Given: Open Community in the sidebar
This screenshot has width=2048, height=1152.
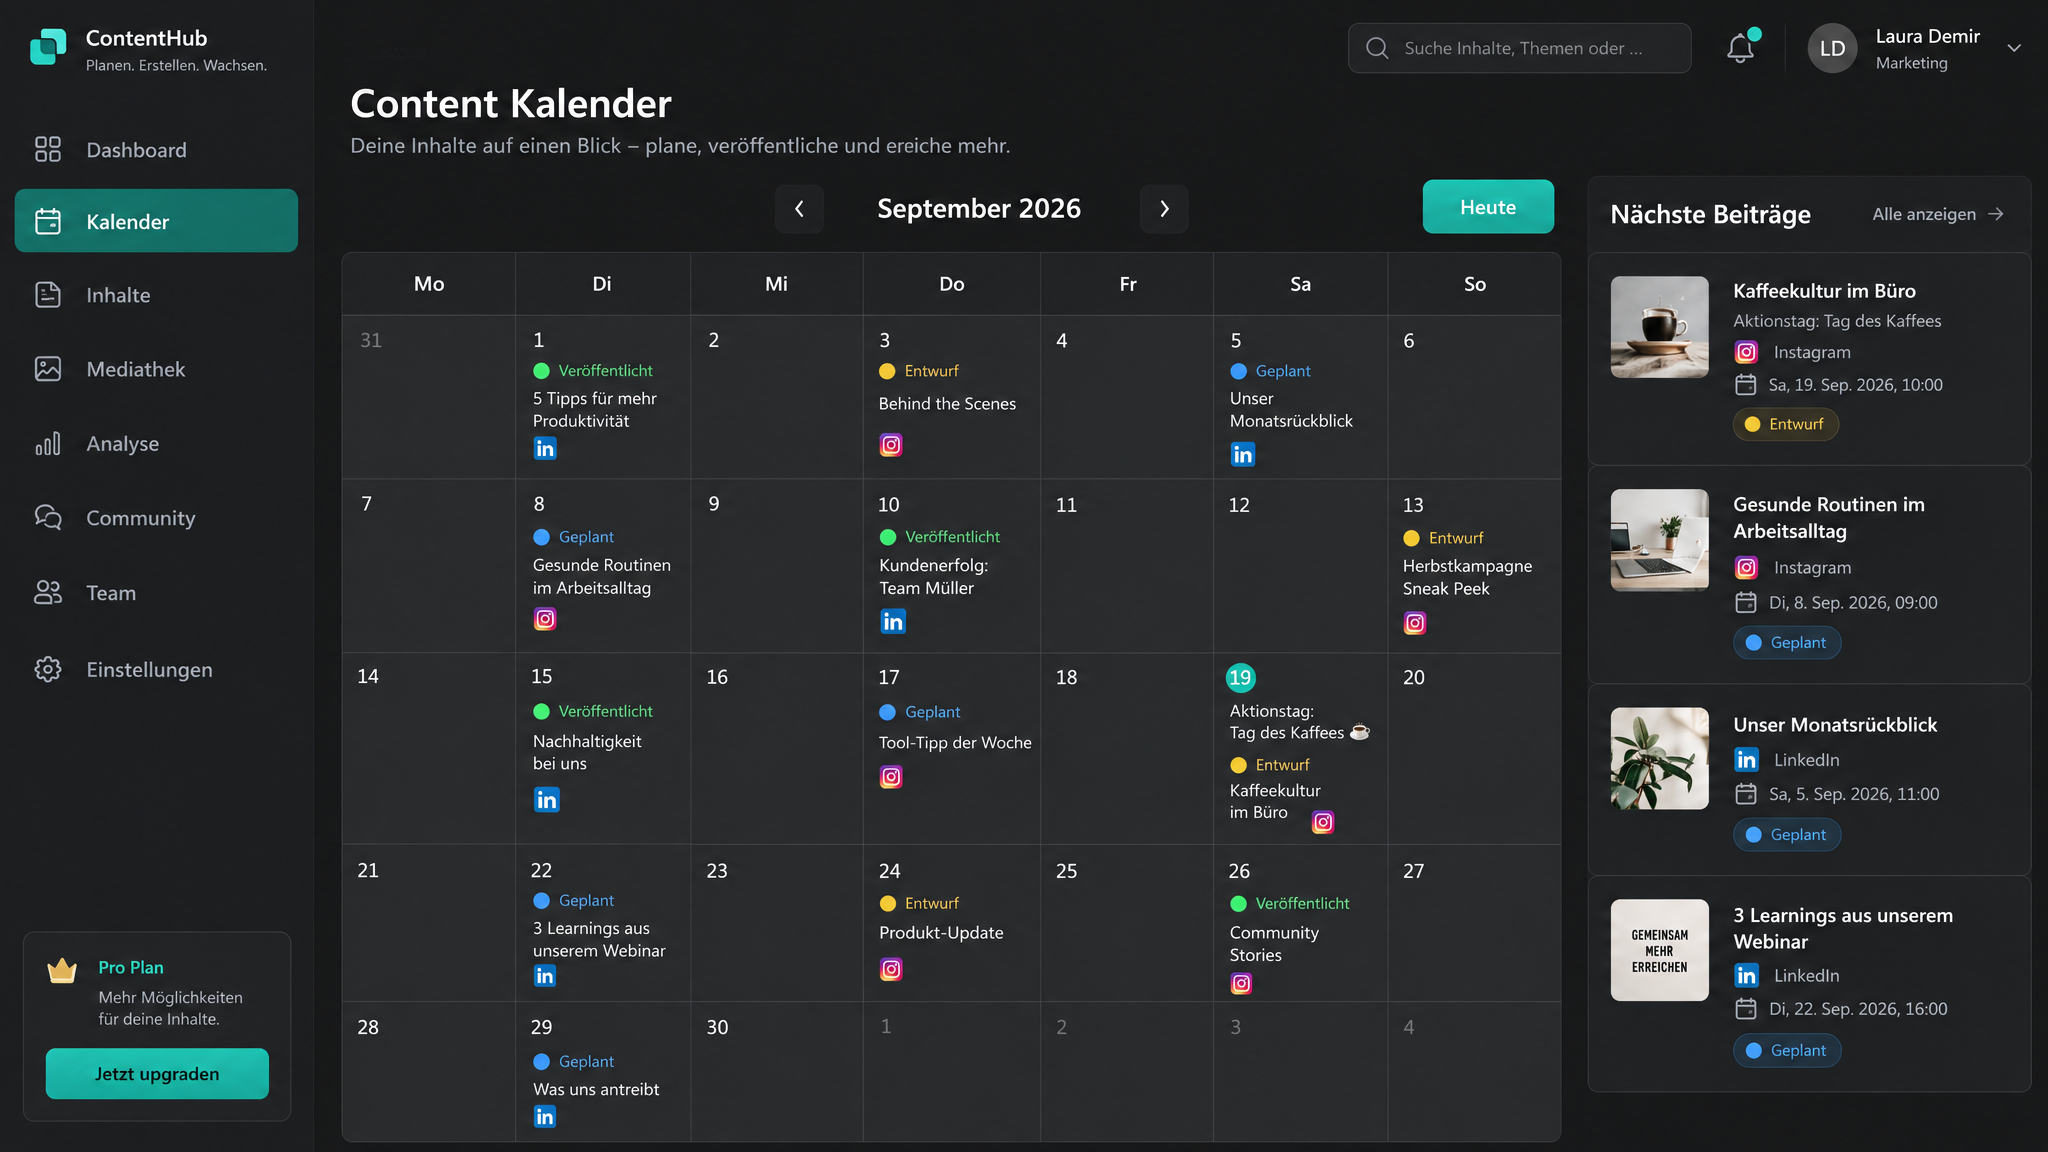Looking at the screenshot, I should pyautogui.click(x=156, y=518).
